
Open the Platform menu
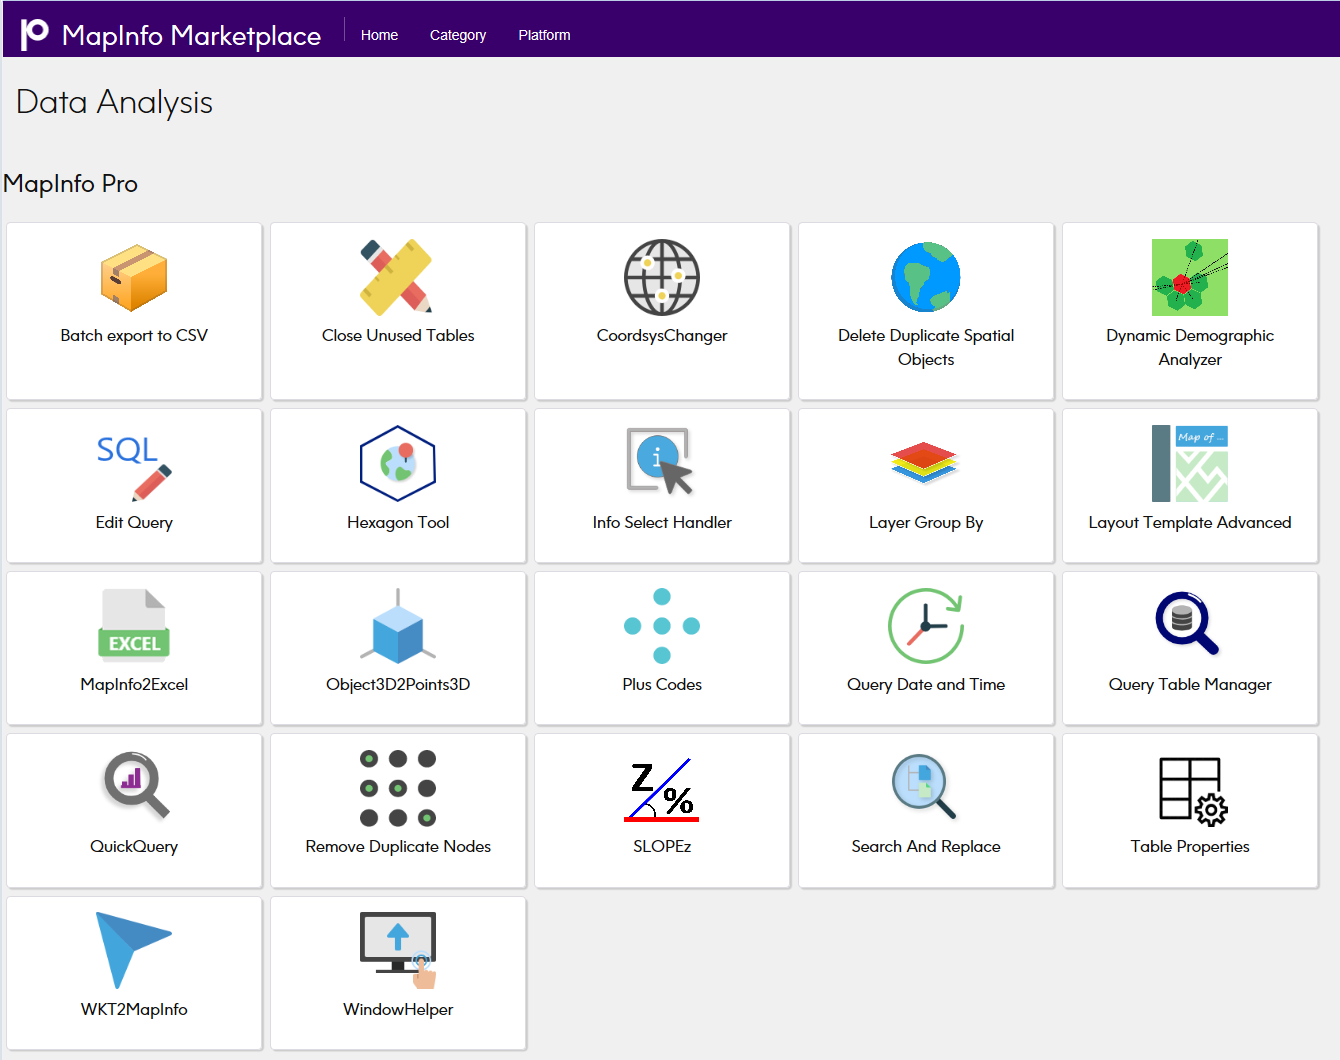544,35
